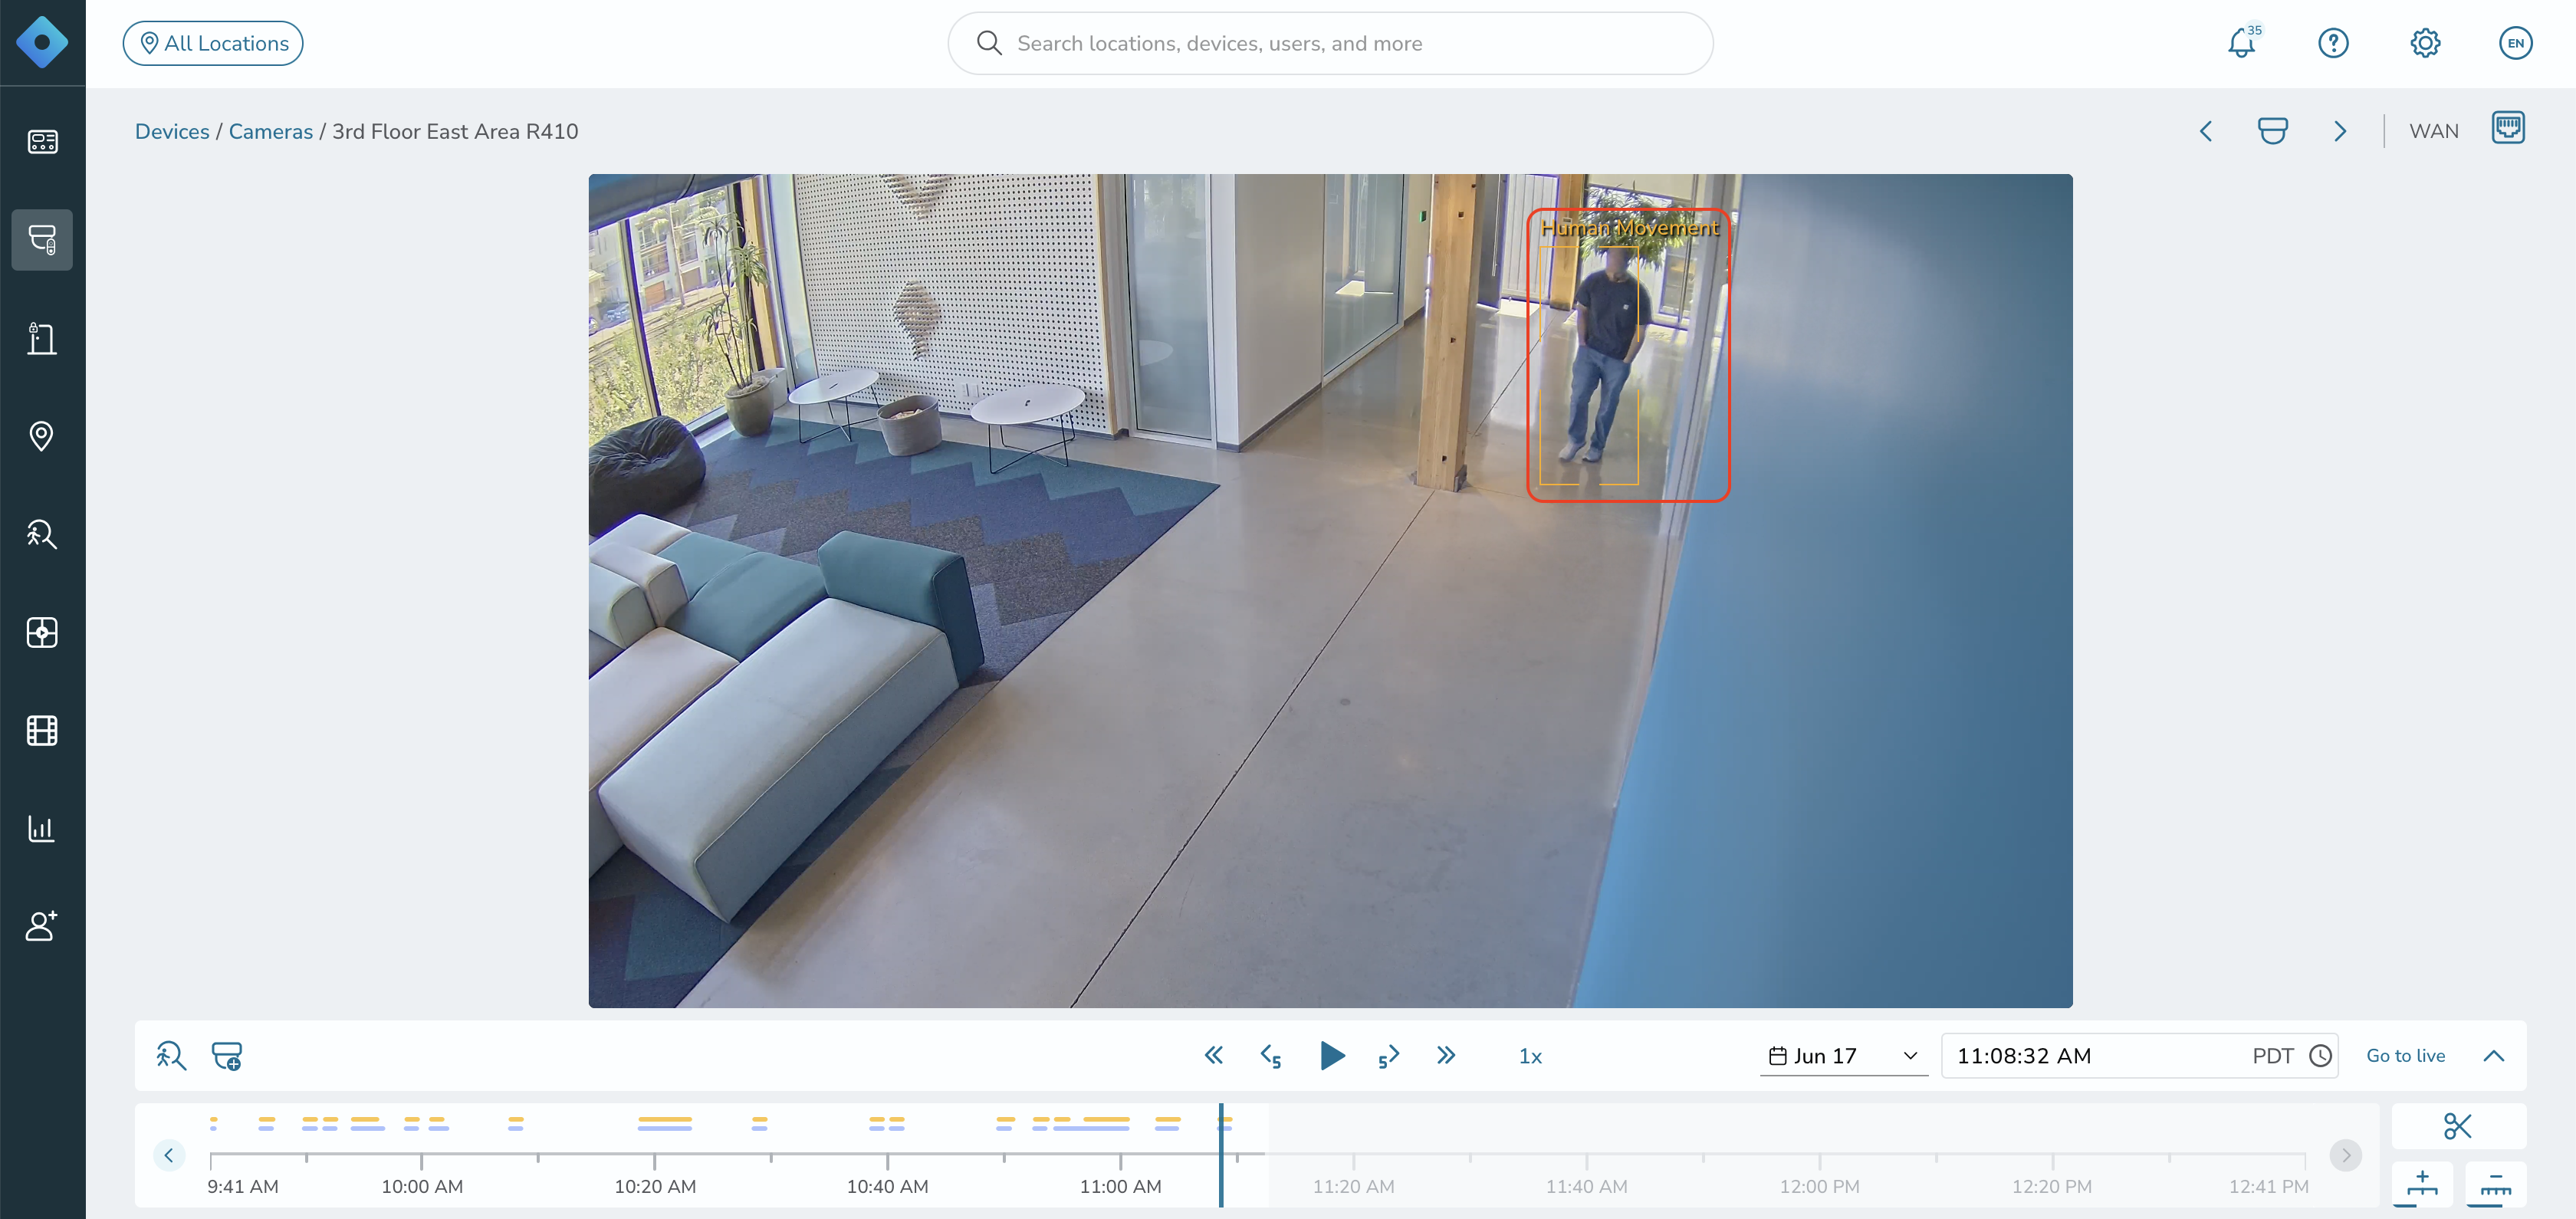Play the recorded video
2576x1219 pixels.
point(1331,1056)
